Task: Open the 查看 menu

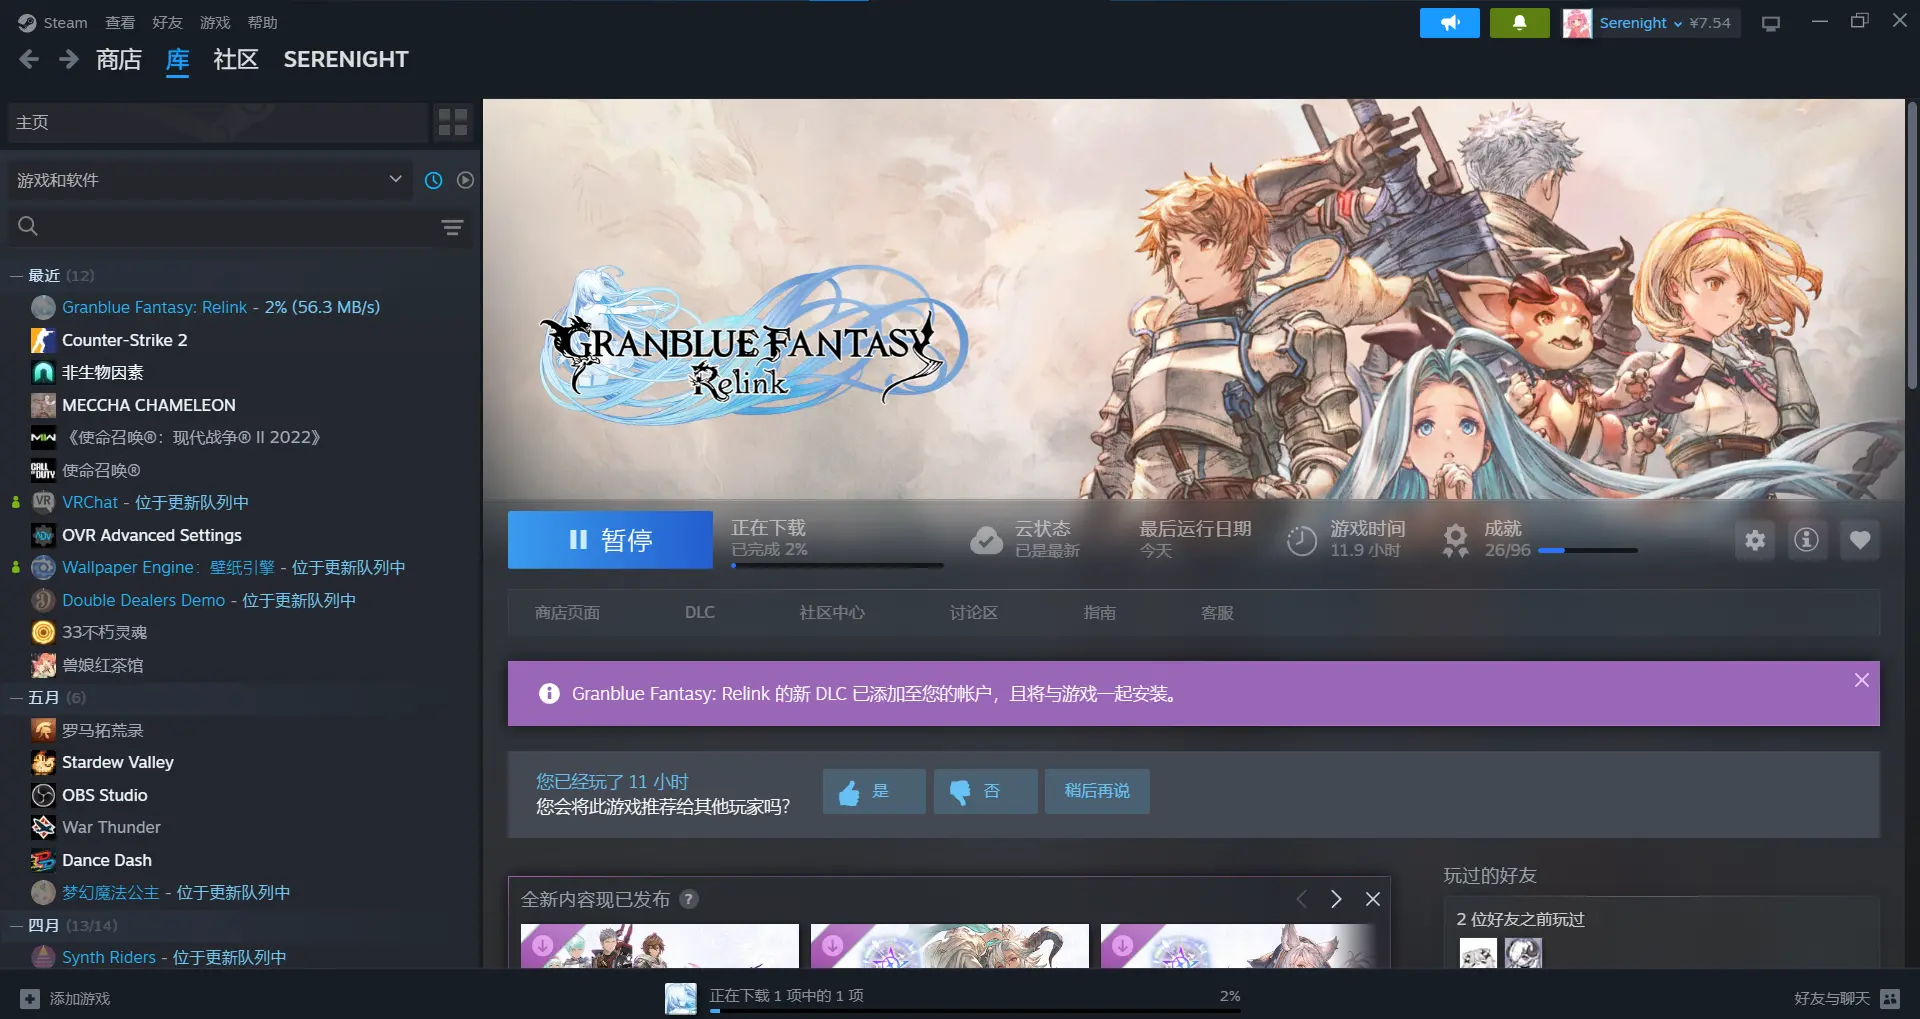Action: coord(120,23)
